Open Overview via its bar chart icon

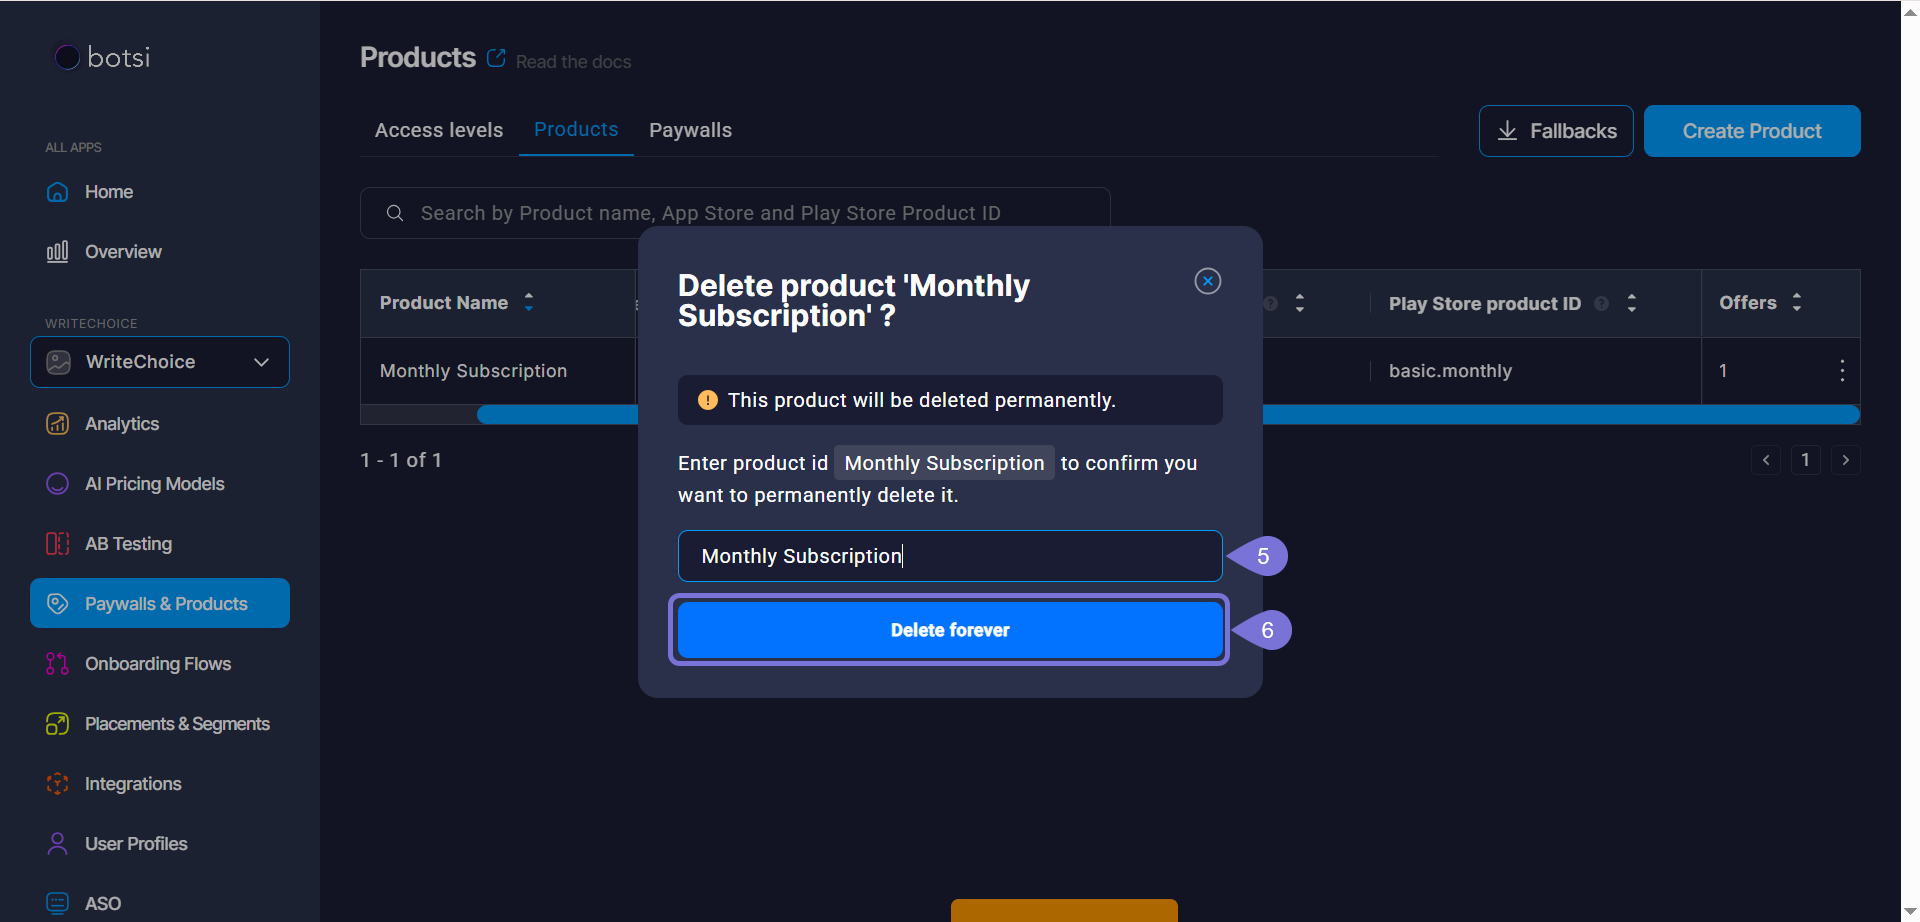click(x=58, y=252)
